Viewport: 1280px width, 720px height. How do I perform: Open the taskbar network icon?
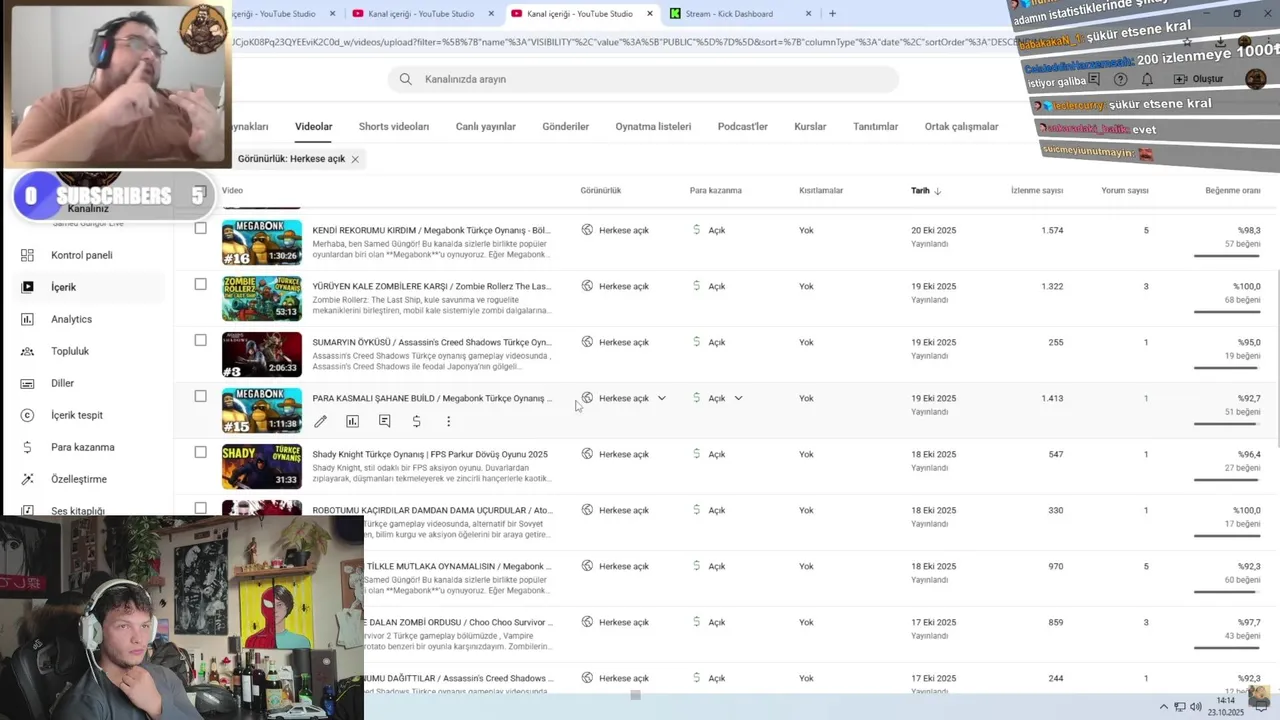(x=1180, y=707)
